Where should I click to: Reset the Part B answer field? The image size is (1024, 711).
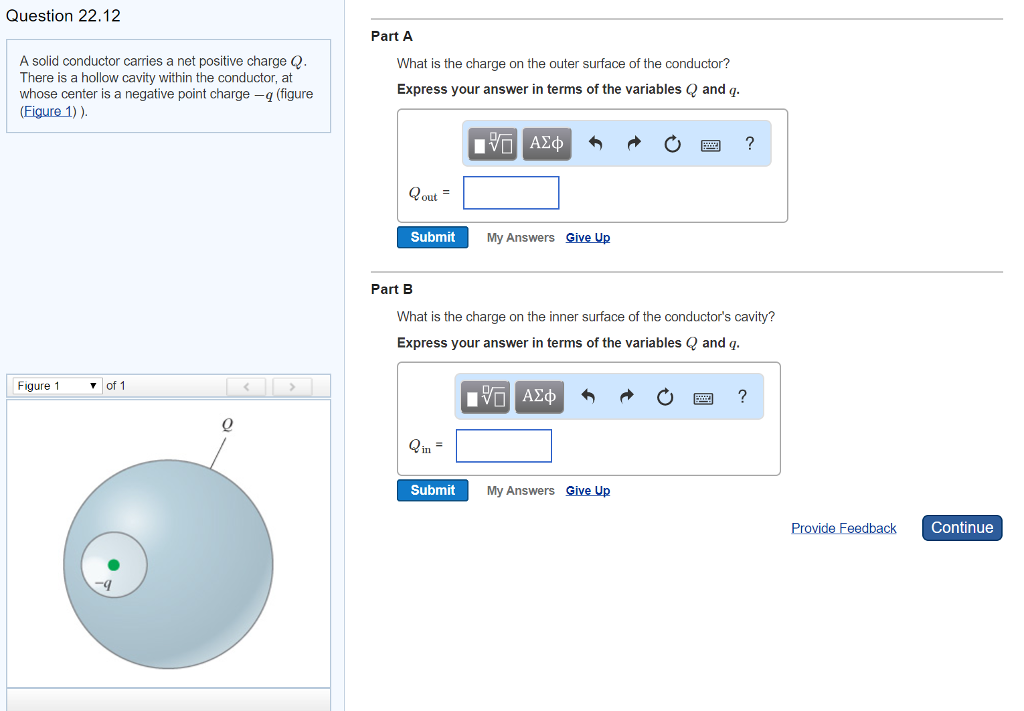tap(665, 397)
